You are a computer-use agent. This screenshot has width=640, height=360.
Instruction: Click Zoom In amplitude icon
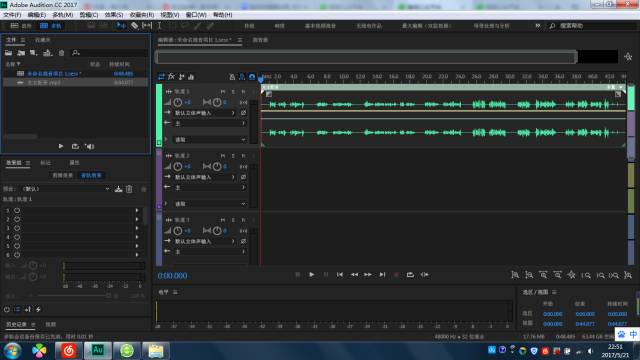[x=515, y=275]
